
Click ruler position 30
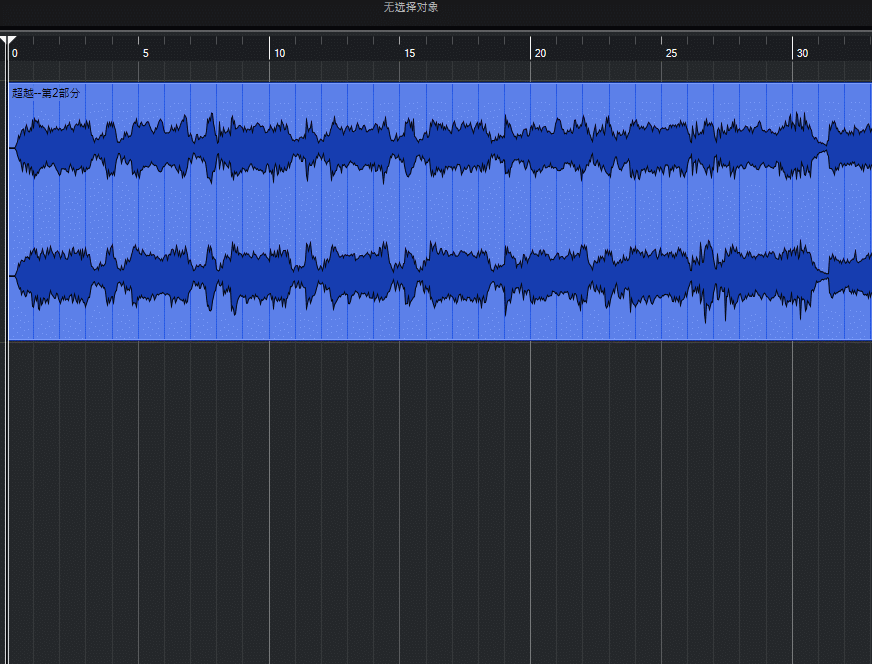click(802, 53)
